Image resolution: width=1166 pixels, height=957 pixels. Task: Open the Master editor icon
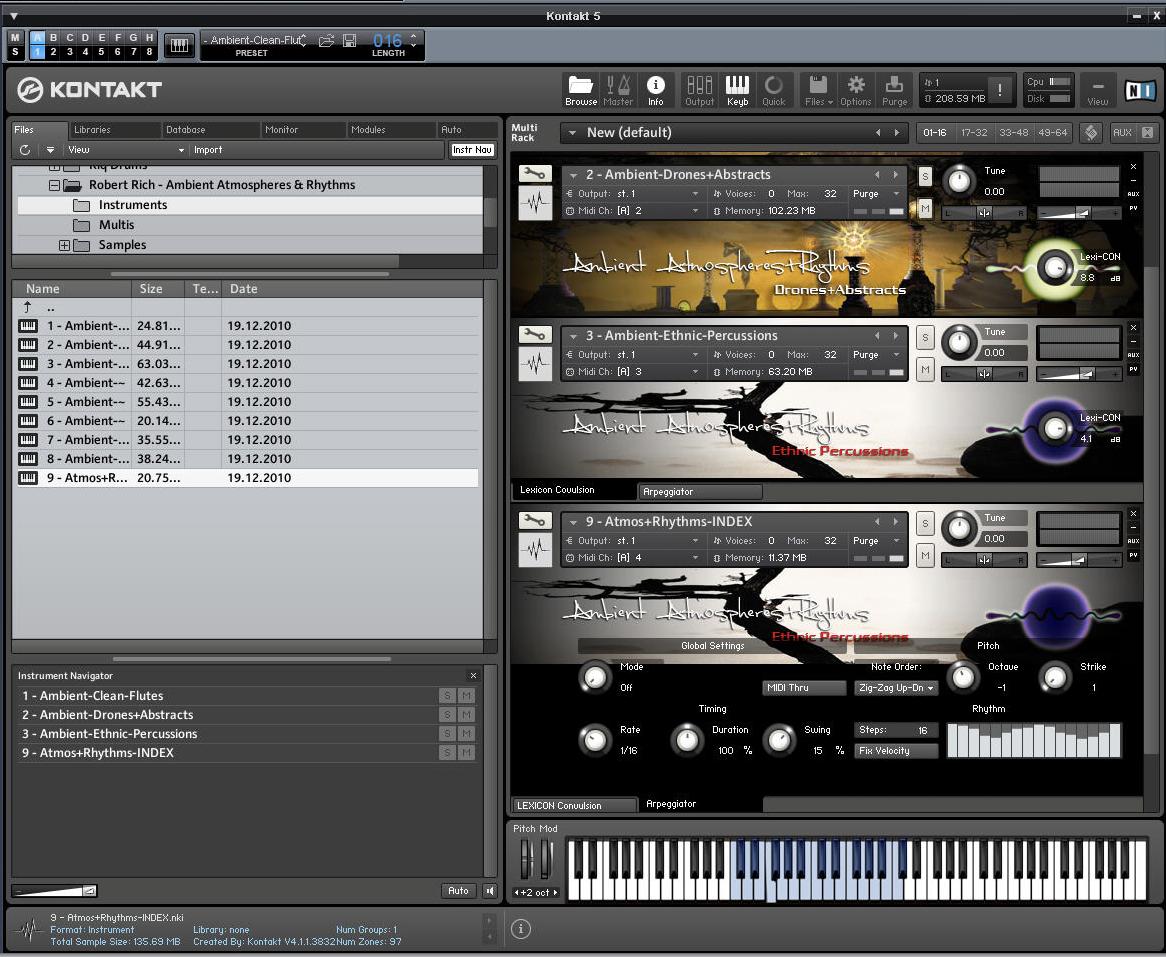(x=618, y=91)
